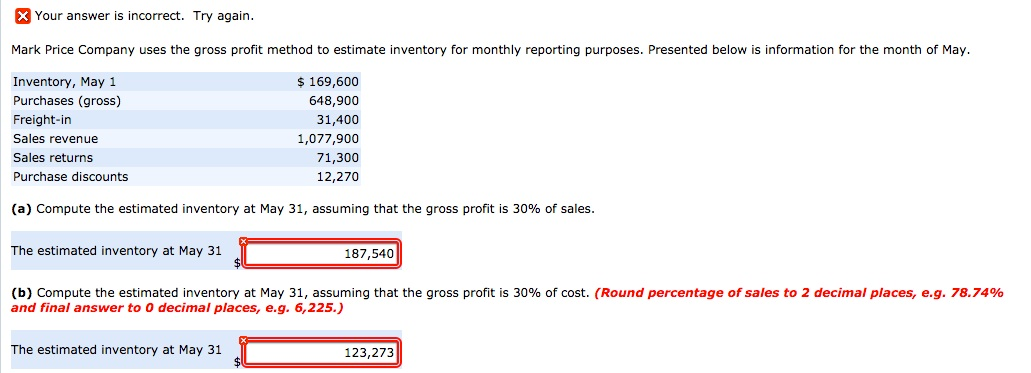1031x373 pixels.
Task: Click the 648,900 purchases value
Action: 334,101
